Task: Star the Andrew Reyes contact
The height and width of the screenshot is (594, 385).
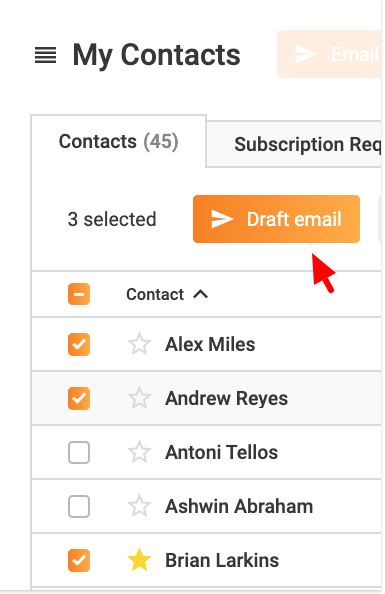Action: pyautogui.click(x=139, y=398)
